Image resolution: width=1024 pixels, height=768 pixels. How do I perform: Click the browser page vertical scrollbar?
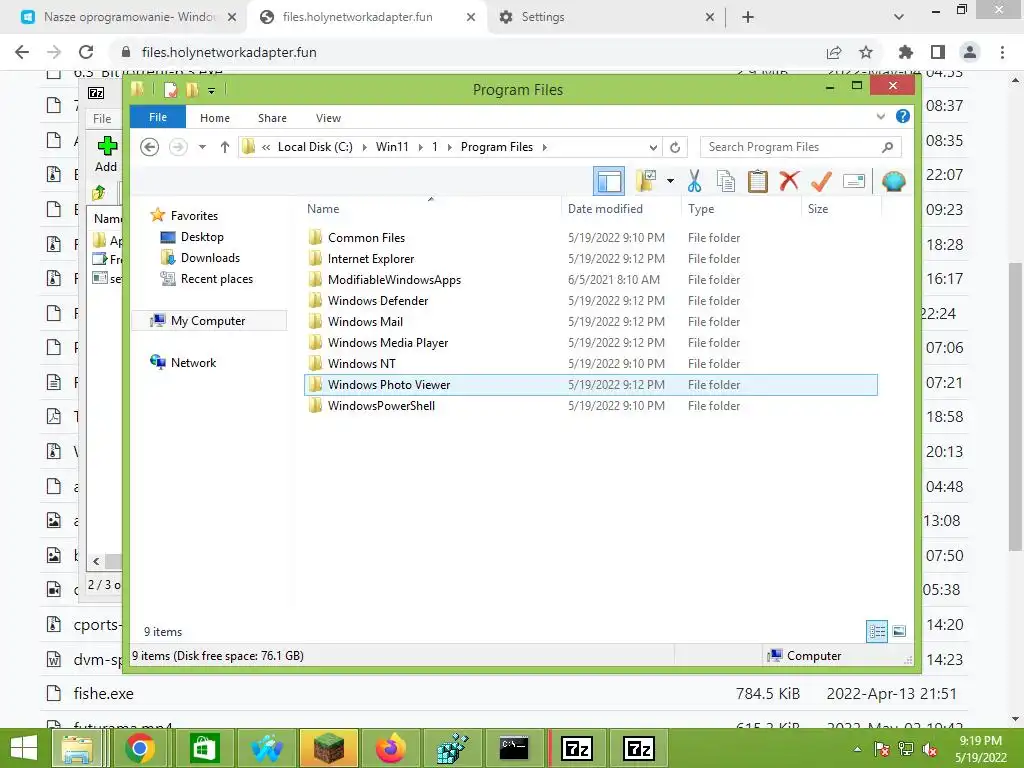coord(1015,406)
